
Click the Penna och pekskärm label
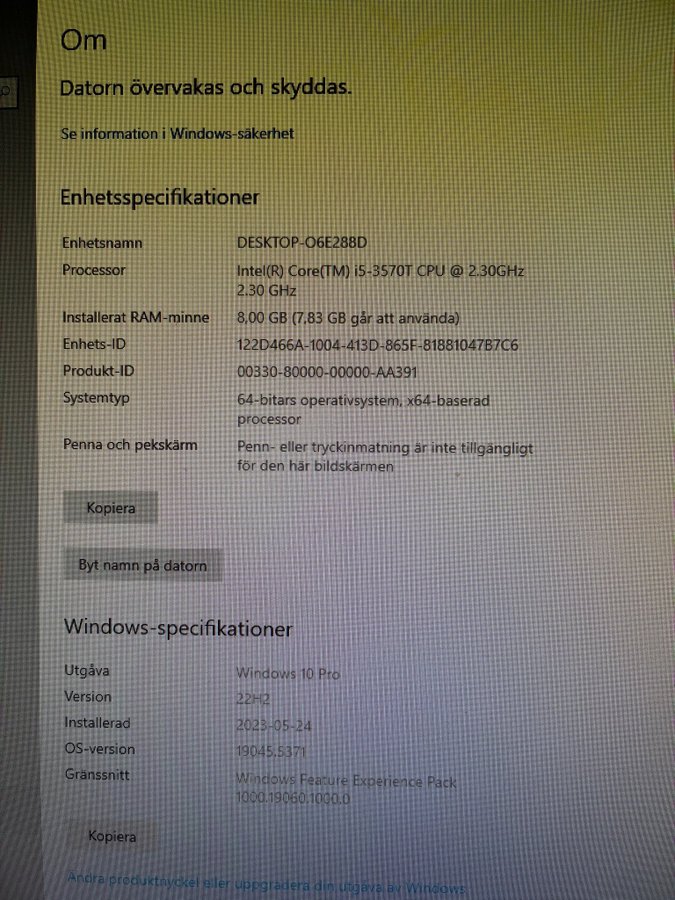[129, 445]
